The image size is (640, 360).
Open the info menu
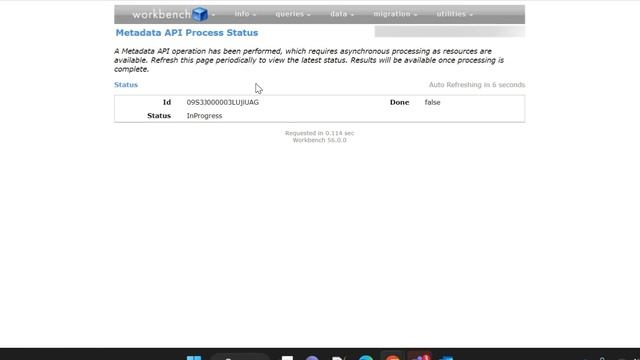click(245, 14)
